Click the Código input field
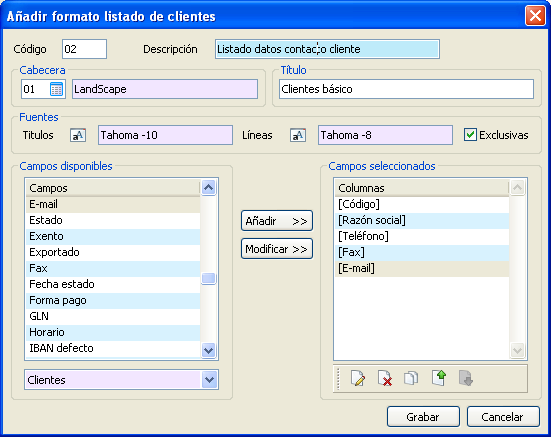The height and width of the screenshot is (437, 551). (84, 49)
